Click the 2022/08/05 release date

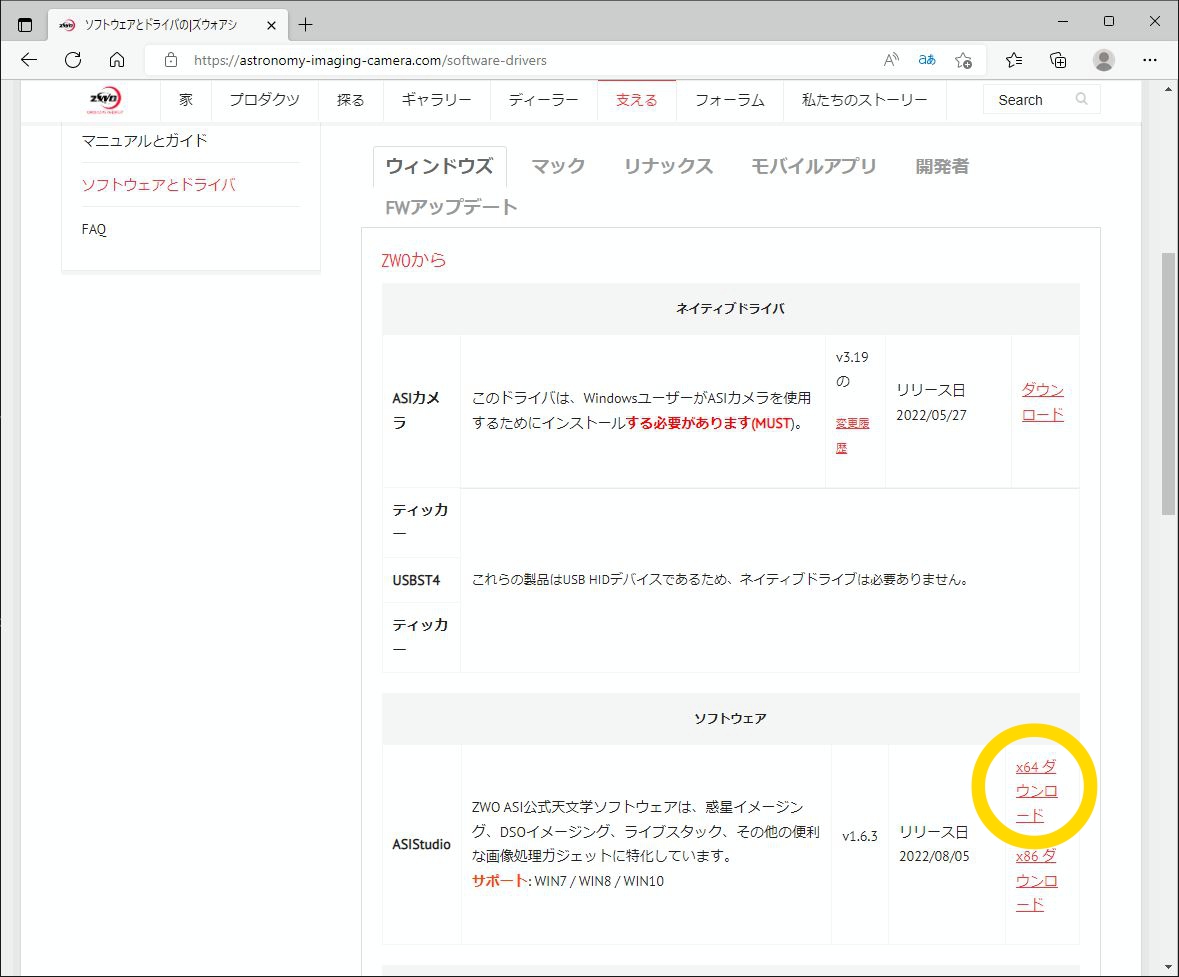[934, 857]
